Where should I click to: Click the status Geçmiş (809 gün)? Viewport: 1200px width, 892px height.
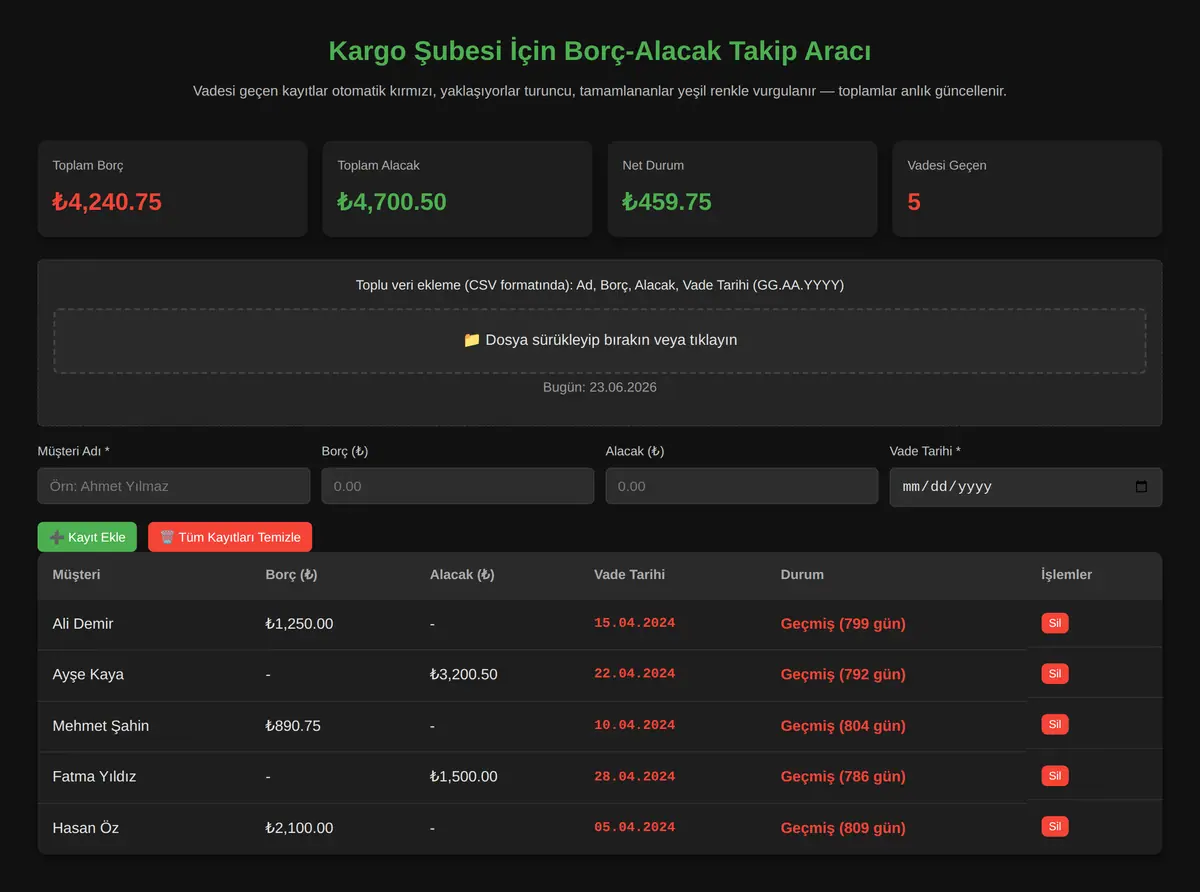[843, 828]
